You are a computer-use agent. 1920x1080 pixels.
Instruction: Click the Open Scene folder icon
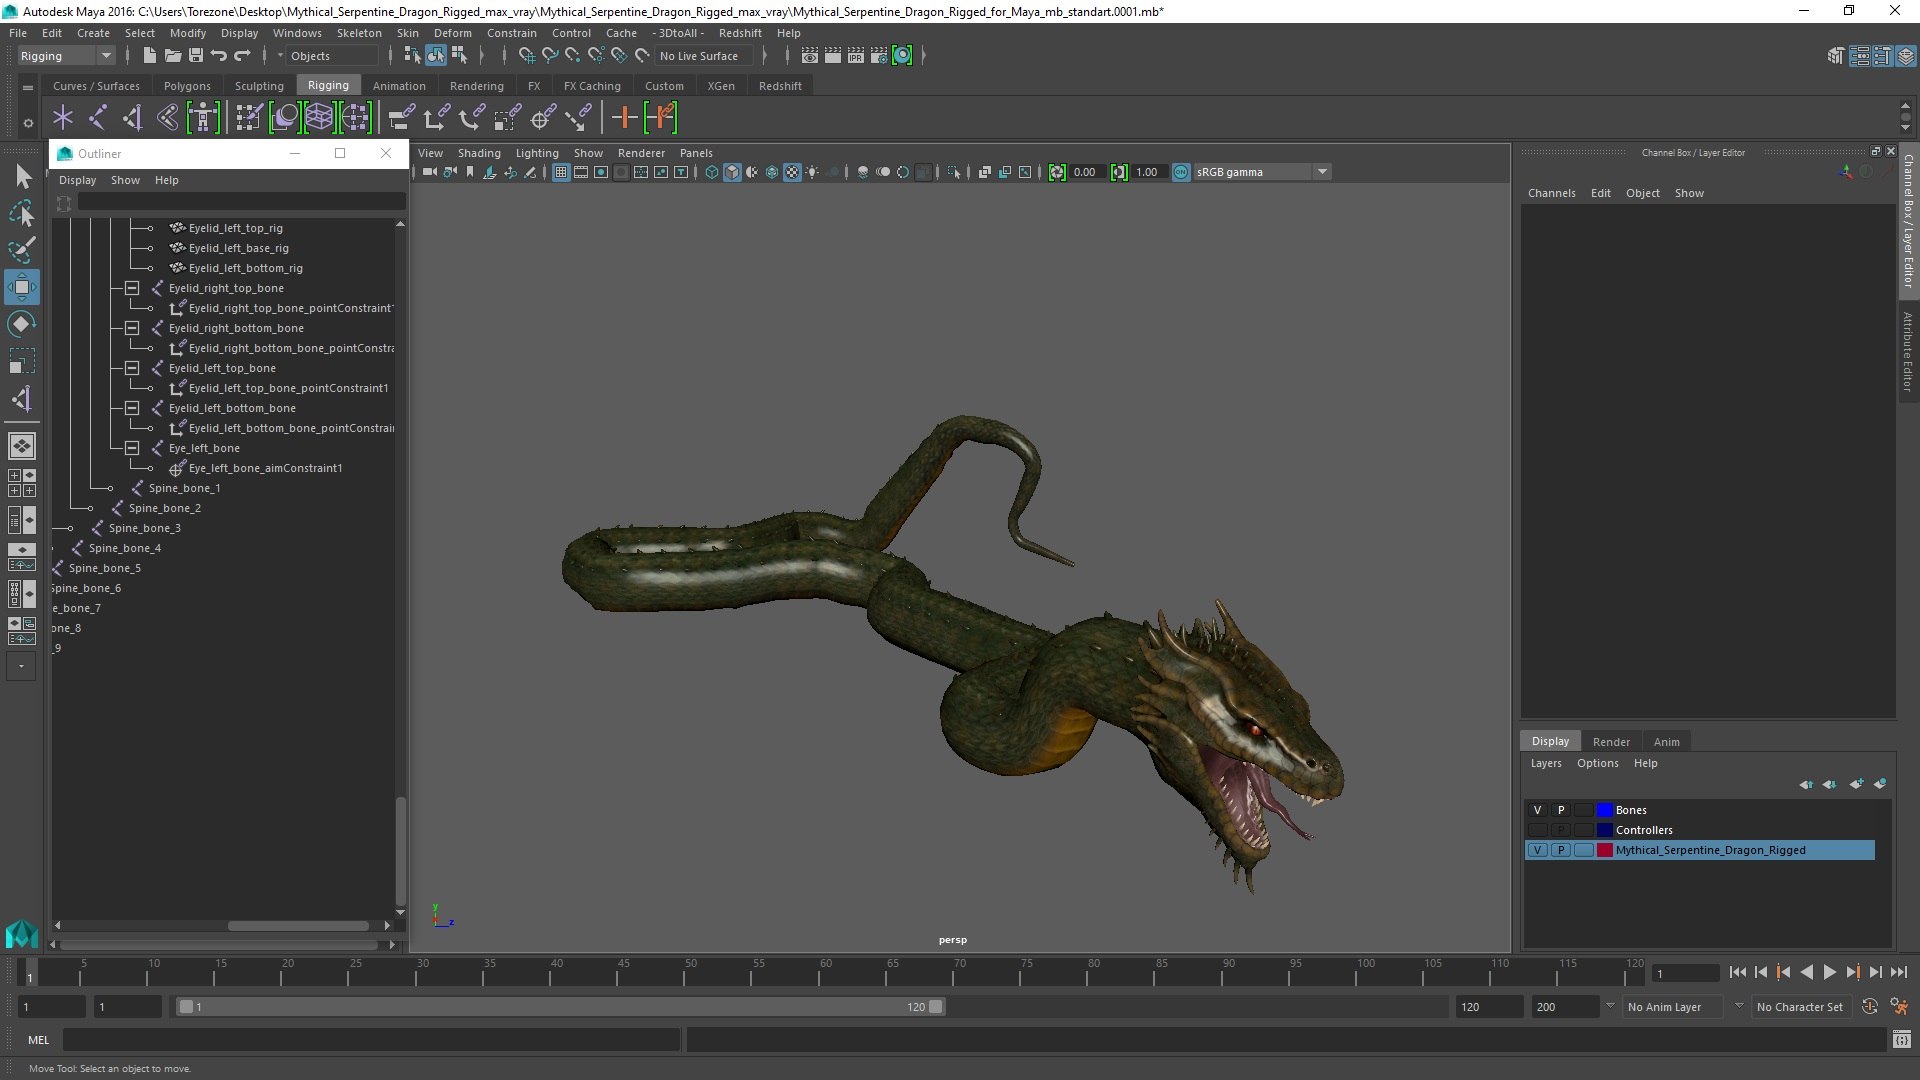(172, 56)
